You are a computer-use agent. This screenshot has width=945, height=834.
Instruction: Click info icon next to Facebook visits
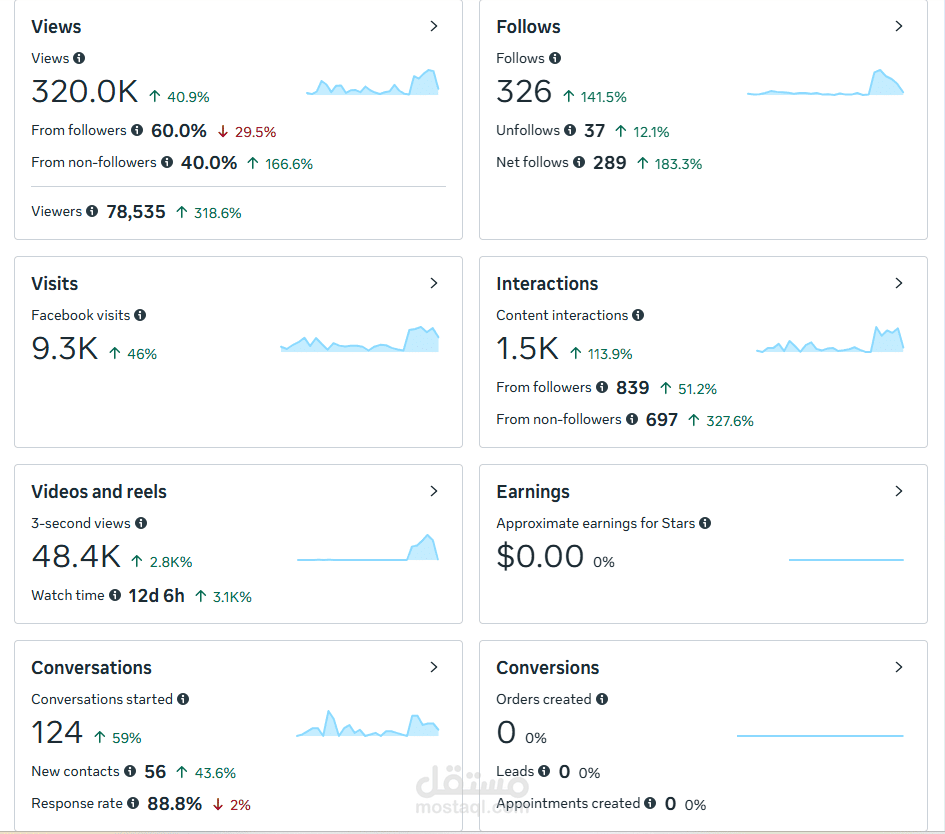click(x=140, y=315)
